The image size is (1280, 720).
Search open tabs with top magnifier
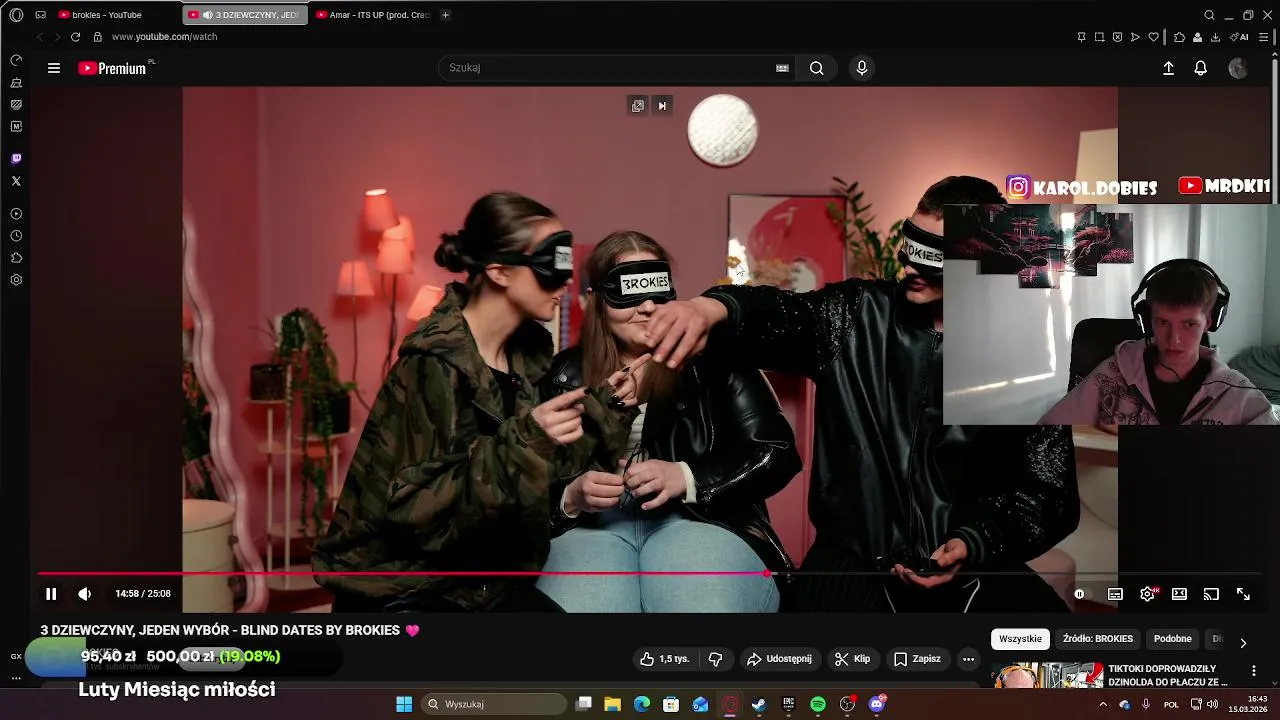[x=1209, y=15]
